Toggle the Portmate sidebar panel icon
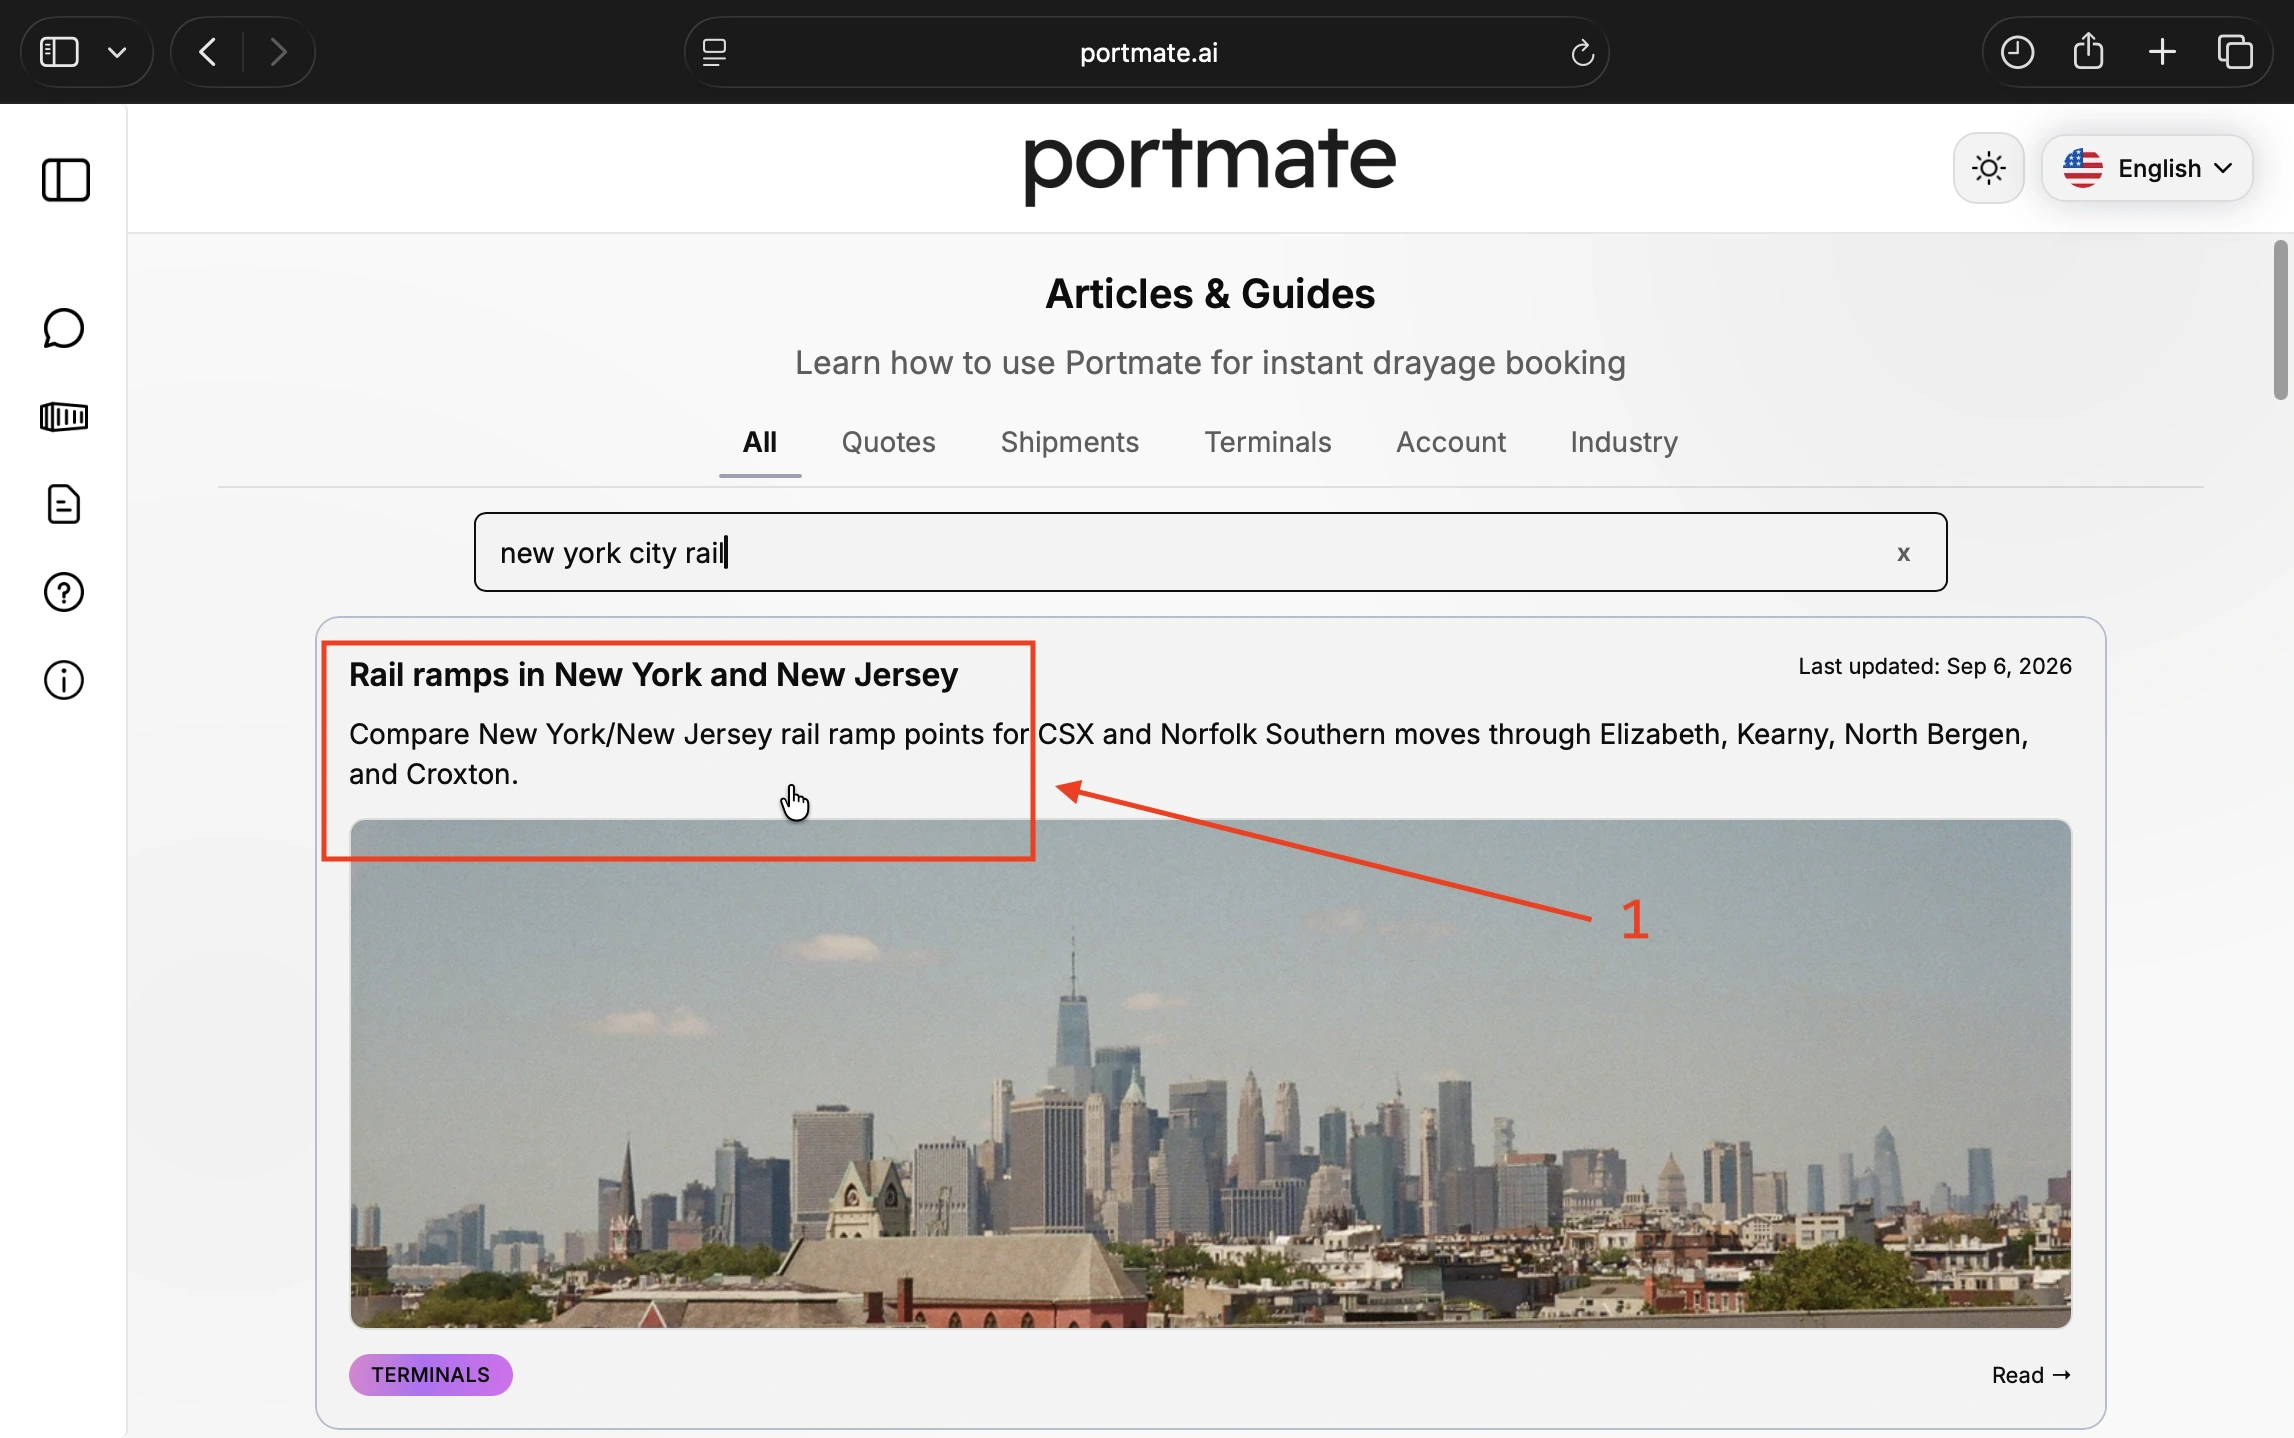2294x1438 pixels. coord(66,181)
